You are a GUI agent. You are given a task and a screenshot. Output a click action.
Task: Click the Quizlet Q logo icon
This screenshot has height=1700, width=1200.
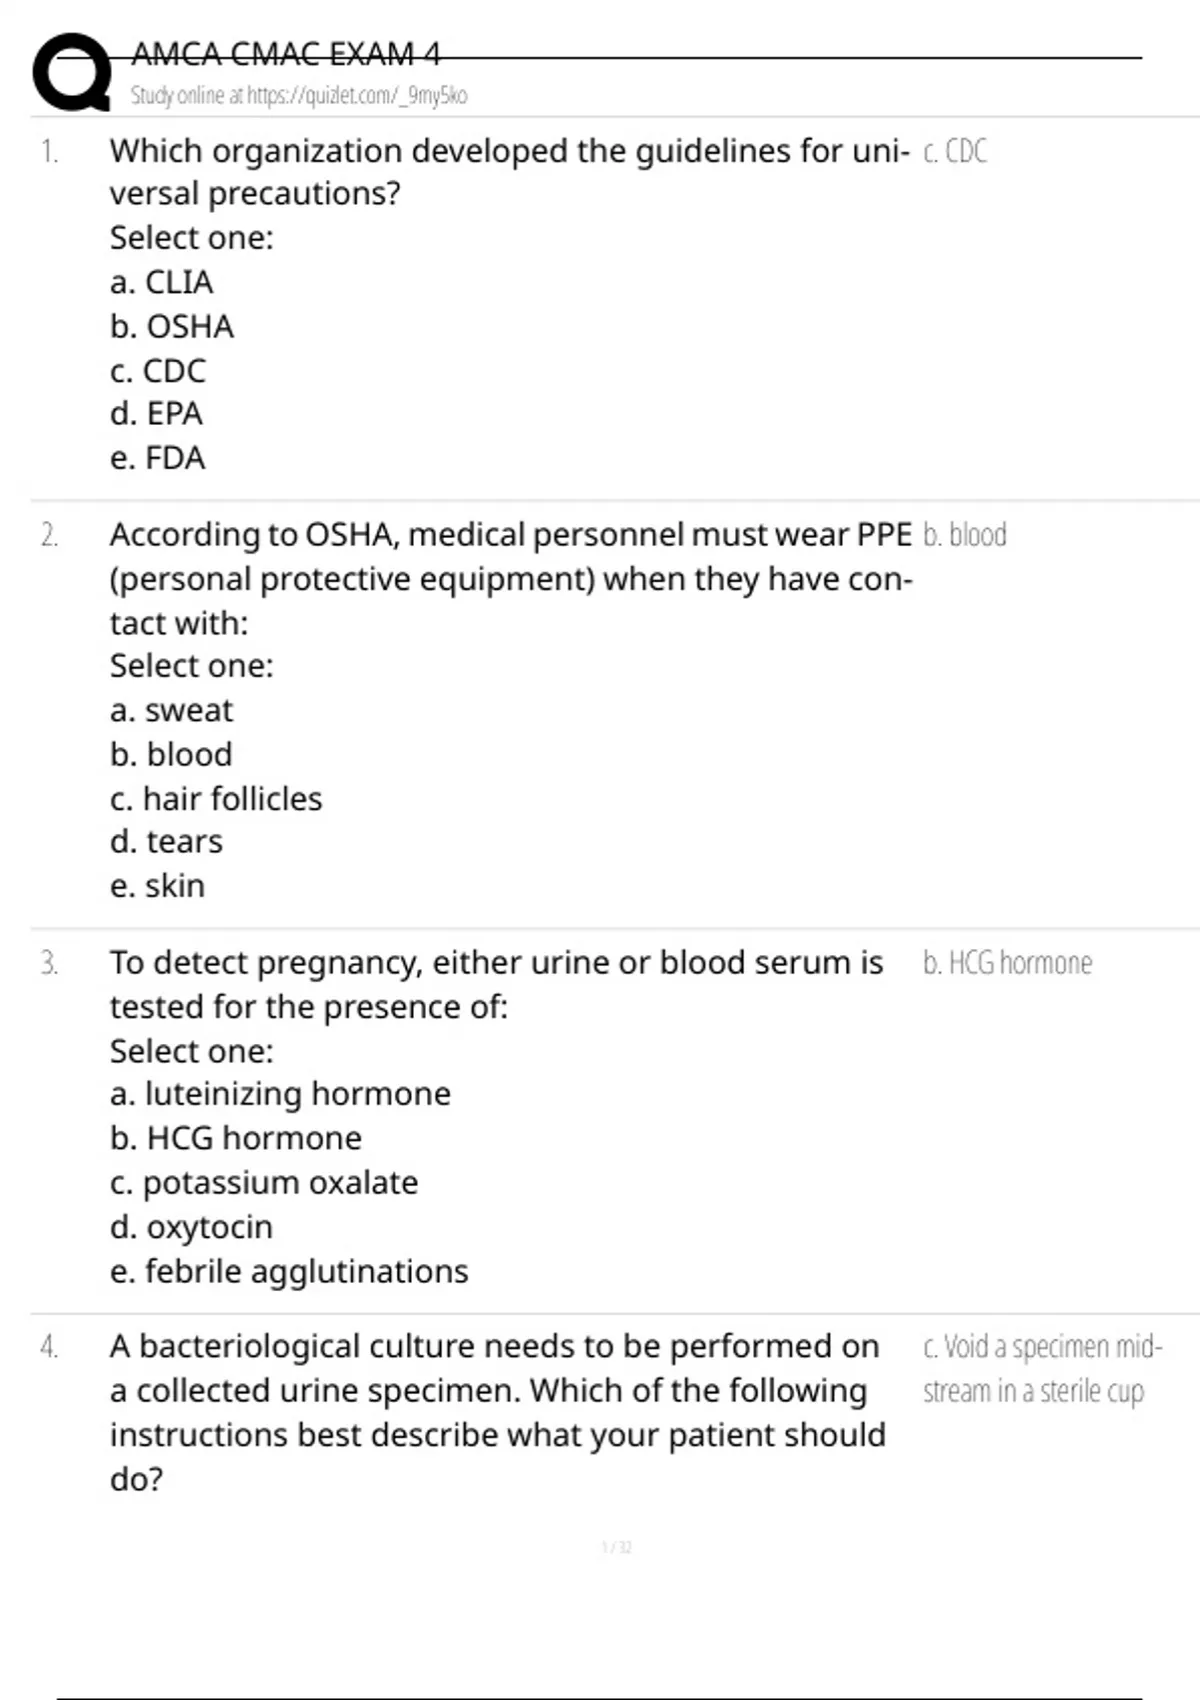[x=72, y=72]
